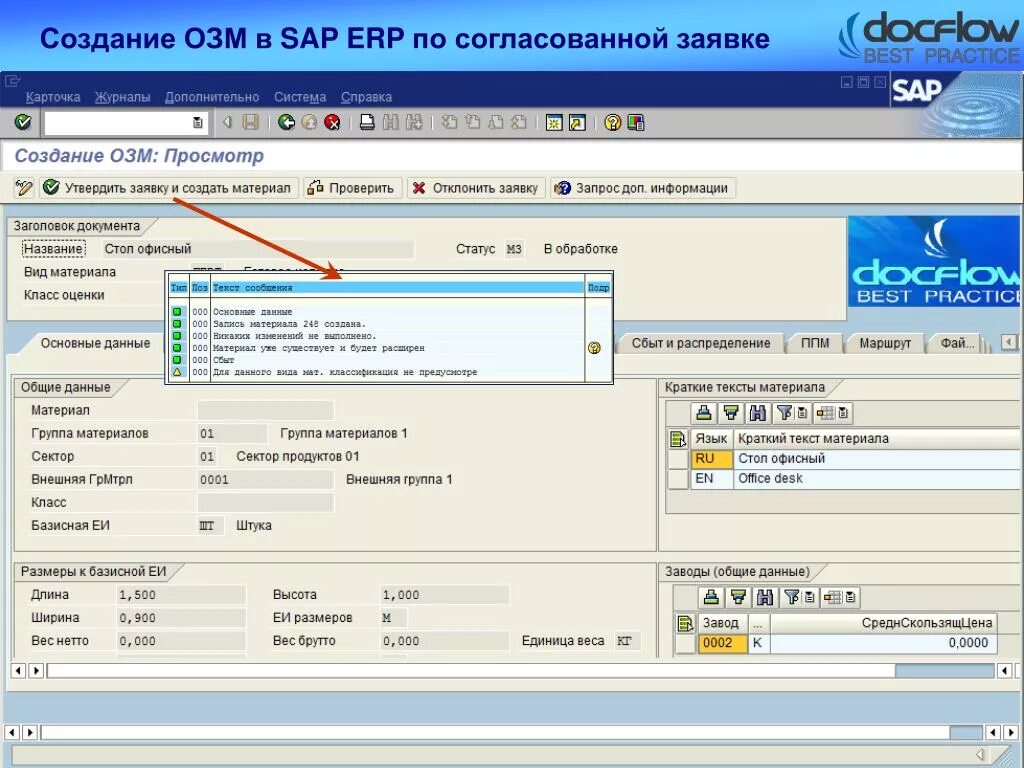
Task: Click 'Утвердить заявку и создать материал' button
Action: [x=169, y=188]
